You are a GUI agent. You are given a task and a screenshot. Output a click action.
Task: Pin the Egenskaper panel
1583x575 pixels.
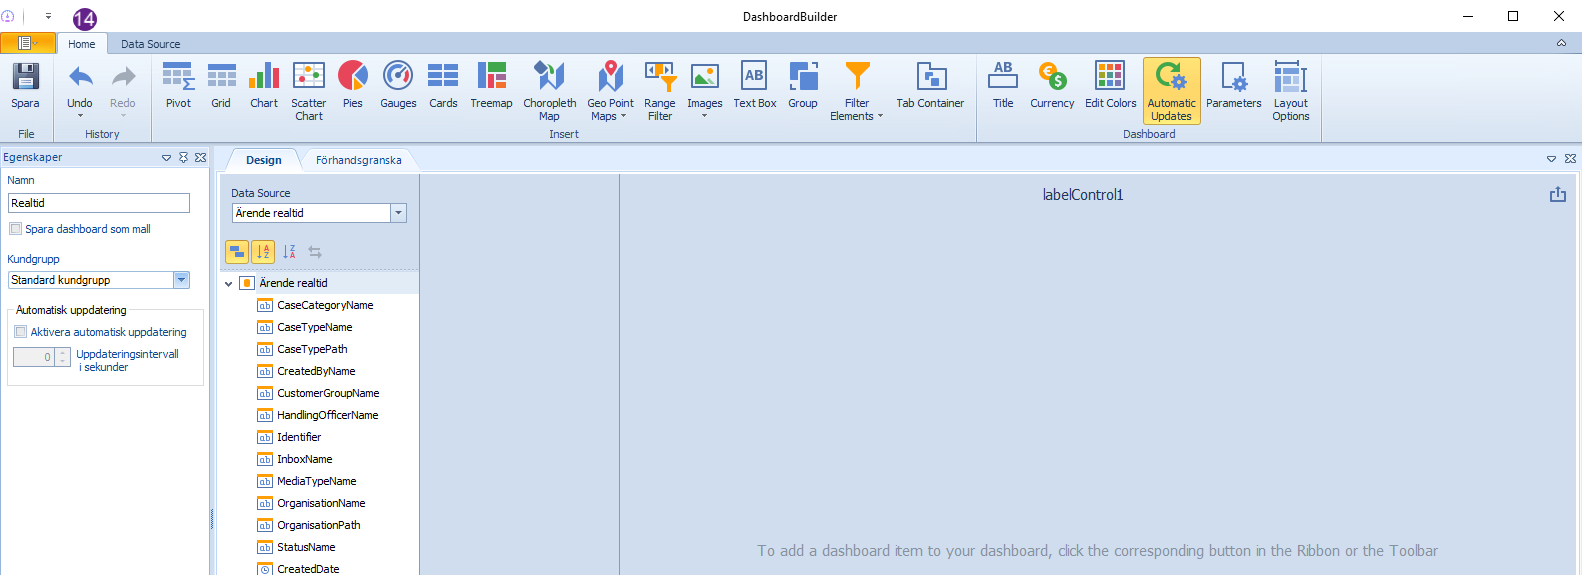coord(183,158)
